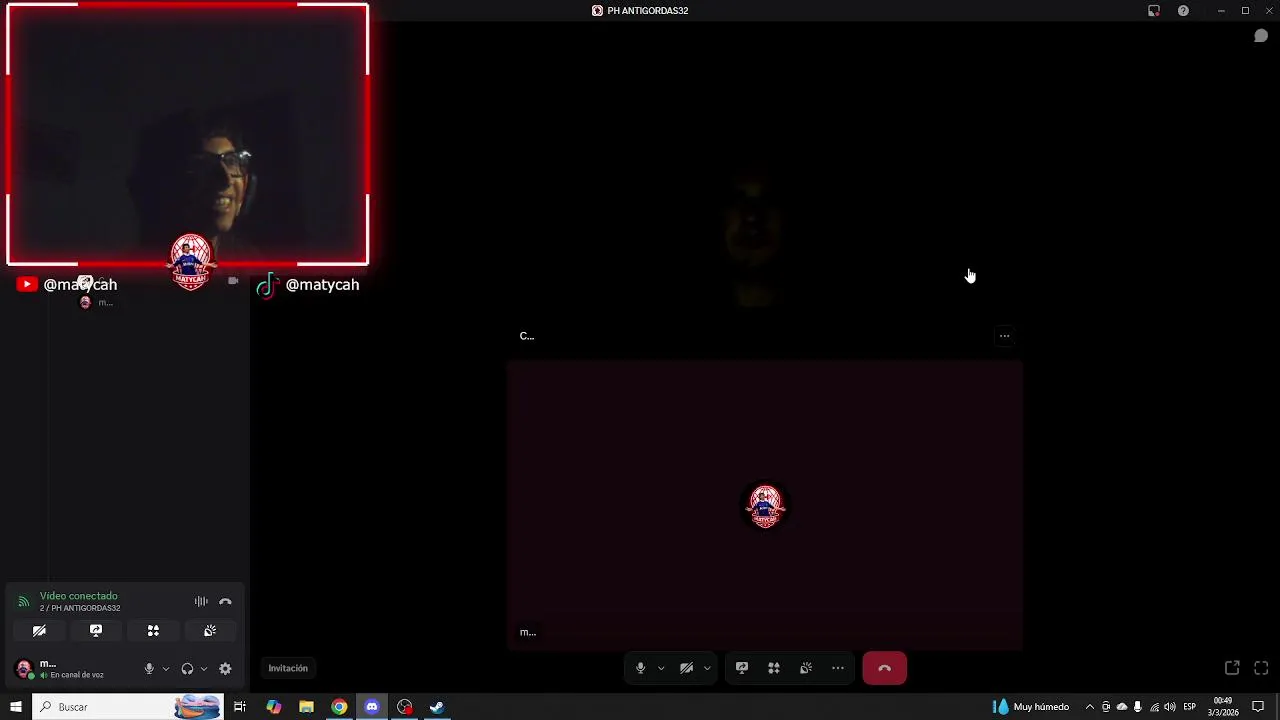Open volume control in the system tray

(1170, 707)
